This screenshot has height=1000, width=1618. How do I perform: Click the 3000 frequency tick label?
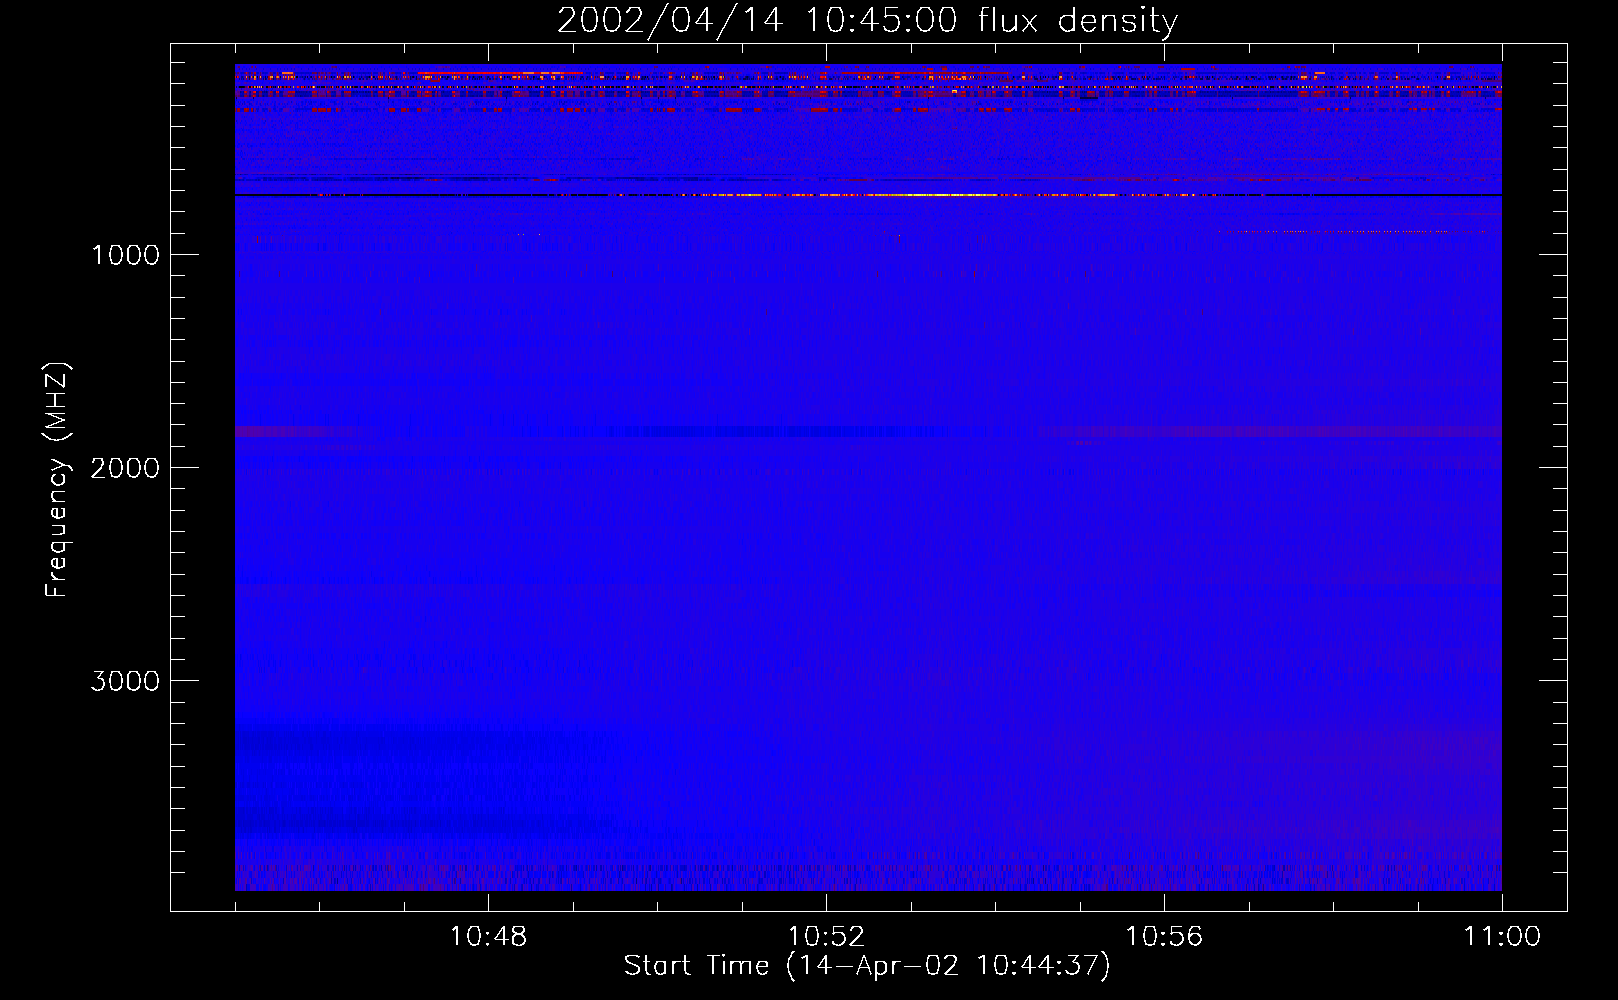pos(125,681)
